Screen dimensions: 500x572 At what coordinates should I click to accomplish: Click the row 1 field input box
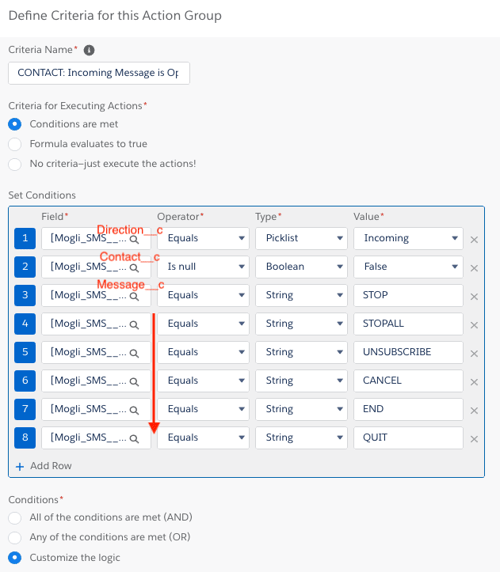point(96,238)
